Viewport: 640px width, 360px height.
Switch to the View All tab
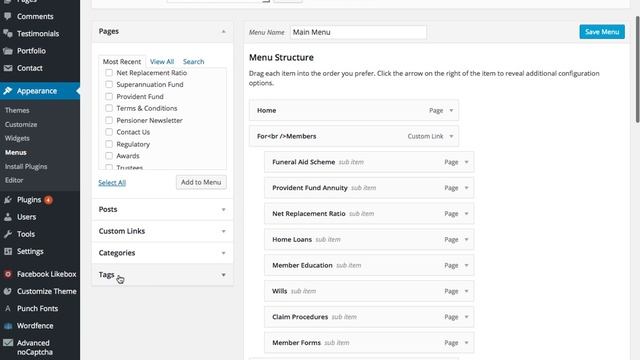(x=162, y=62)
